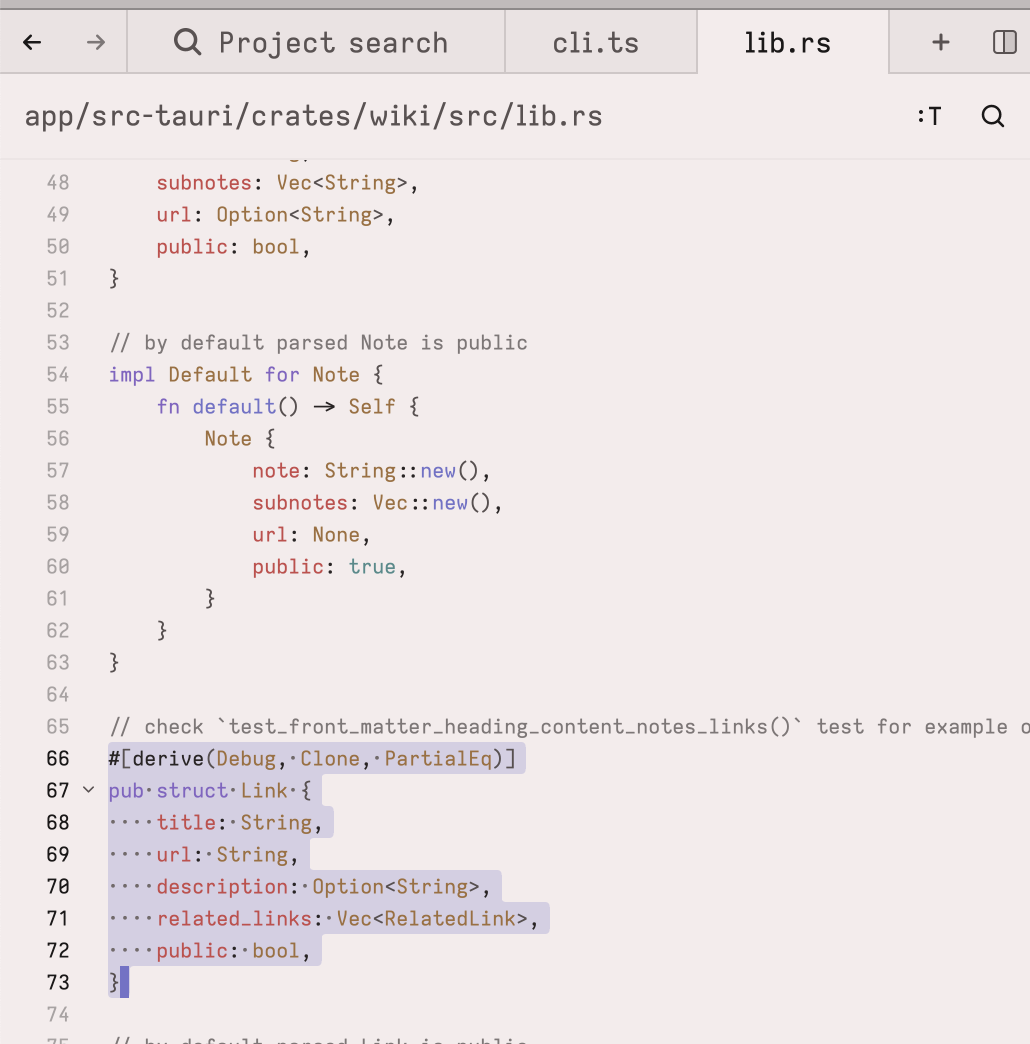
Task: Click comment test_front_matter_heading_content_notes_links() on line 65
Action: click(509, 726)
